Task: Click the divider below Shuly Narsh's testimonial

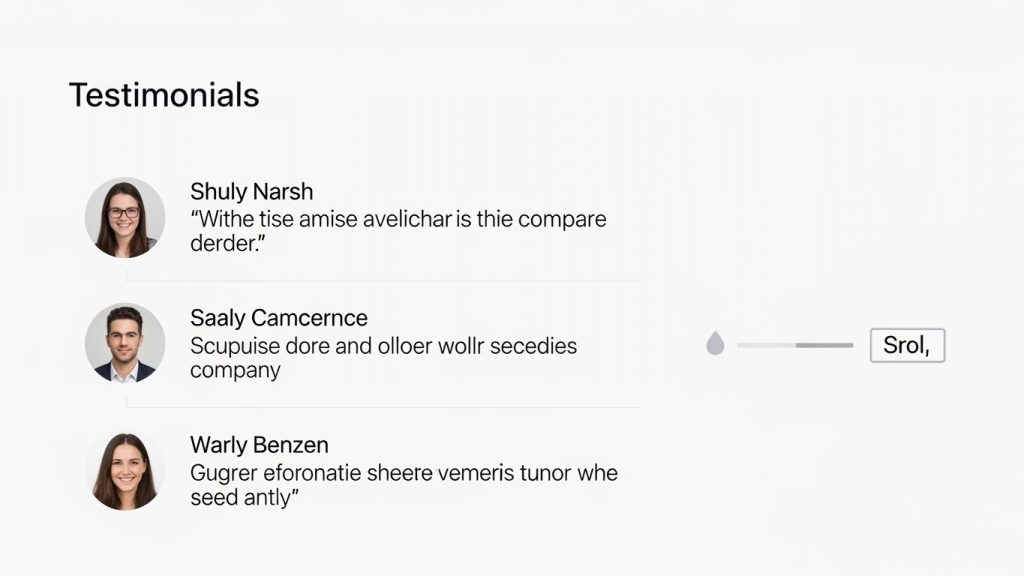Action: tap(383, 281)
